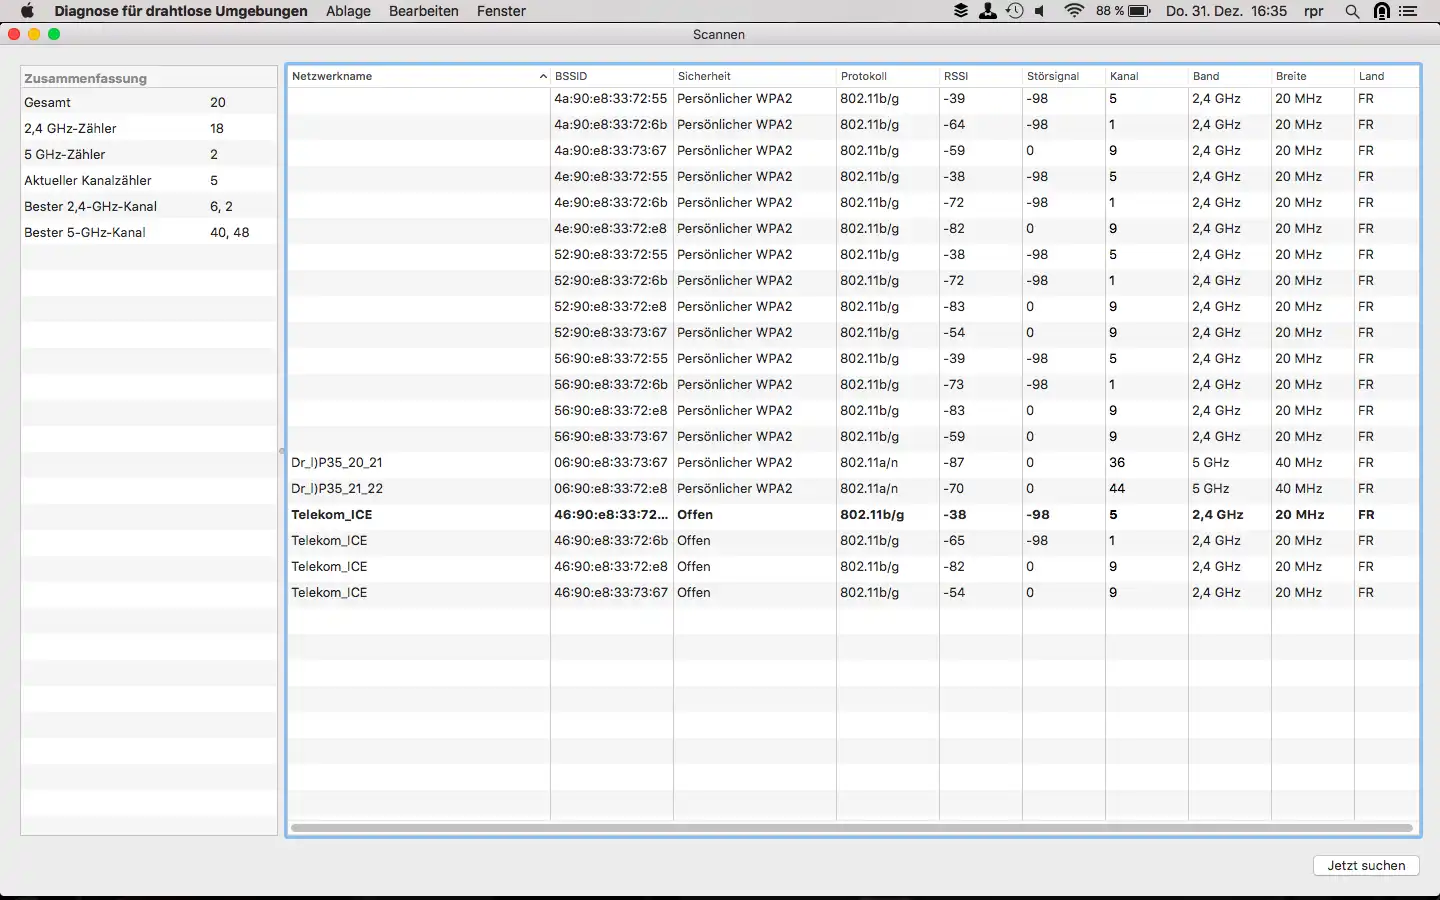
Task: Click the Bester 5-GHz-Kanal summary row
Action: tap(148, 232)
